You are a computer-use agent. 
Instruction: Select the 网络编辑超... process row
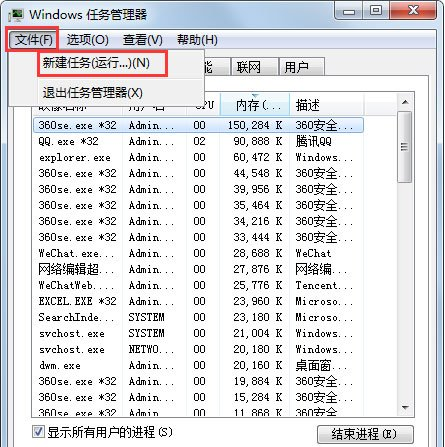point(198,269)
